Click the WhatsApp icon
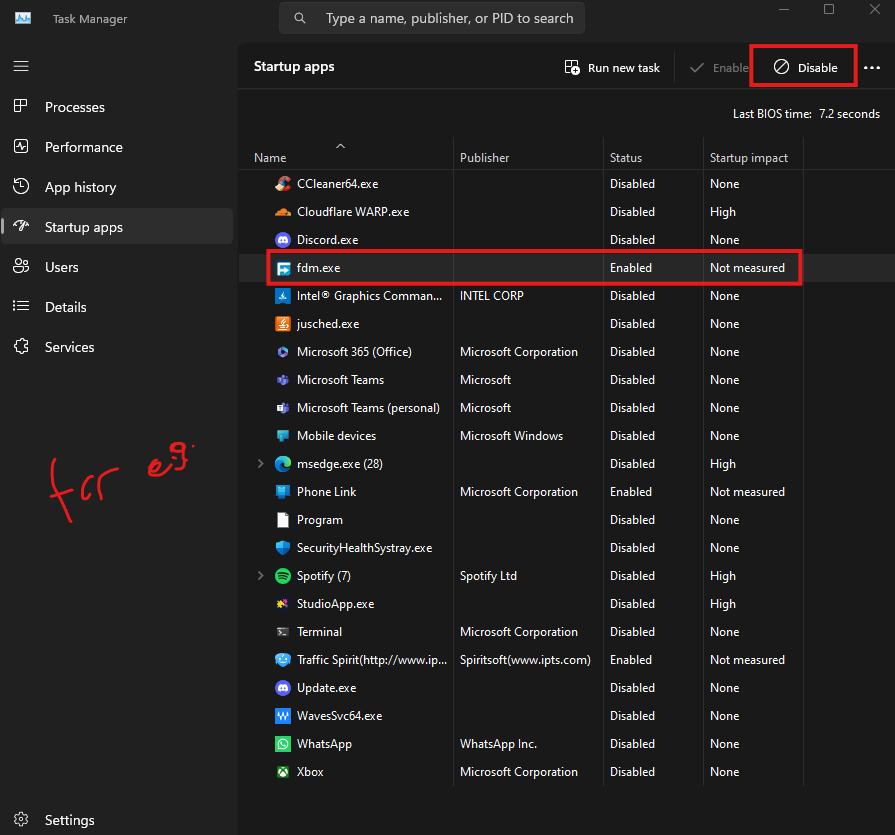Viewport: 895px width, 835px height. pyautogui.click(x=283, y=744)
